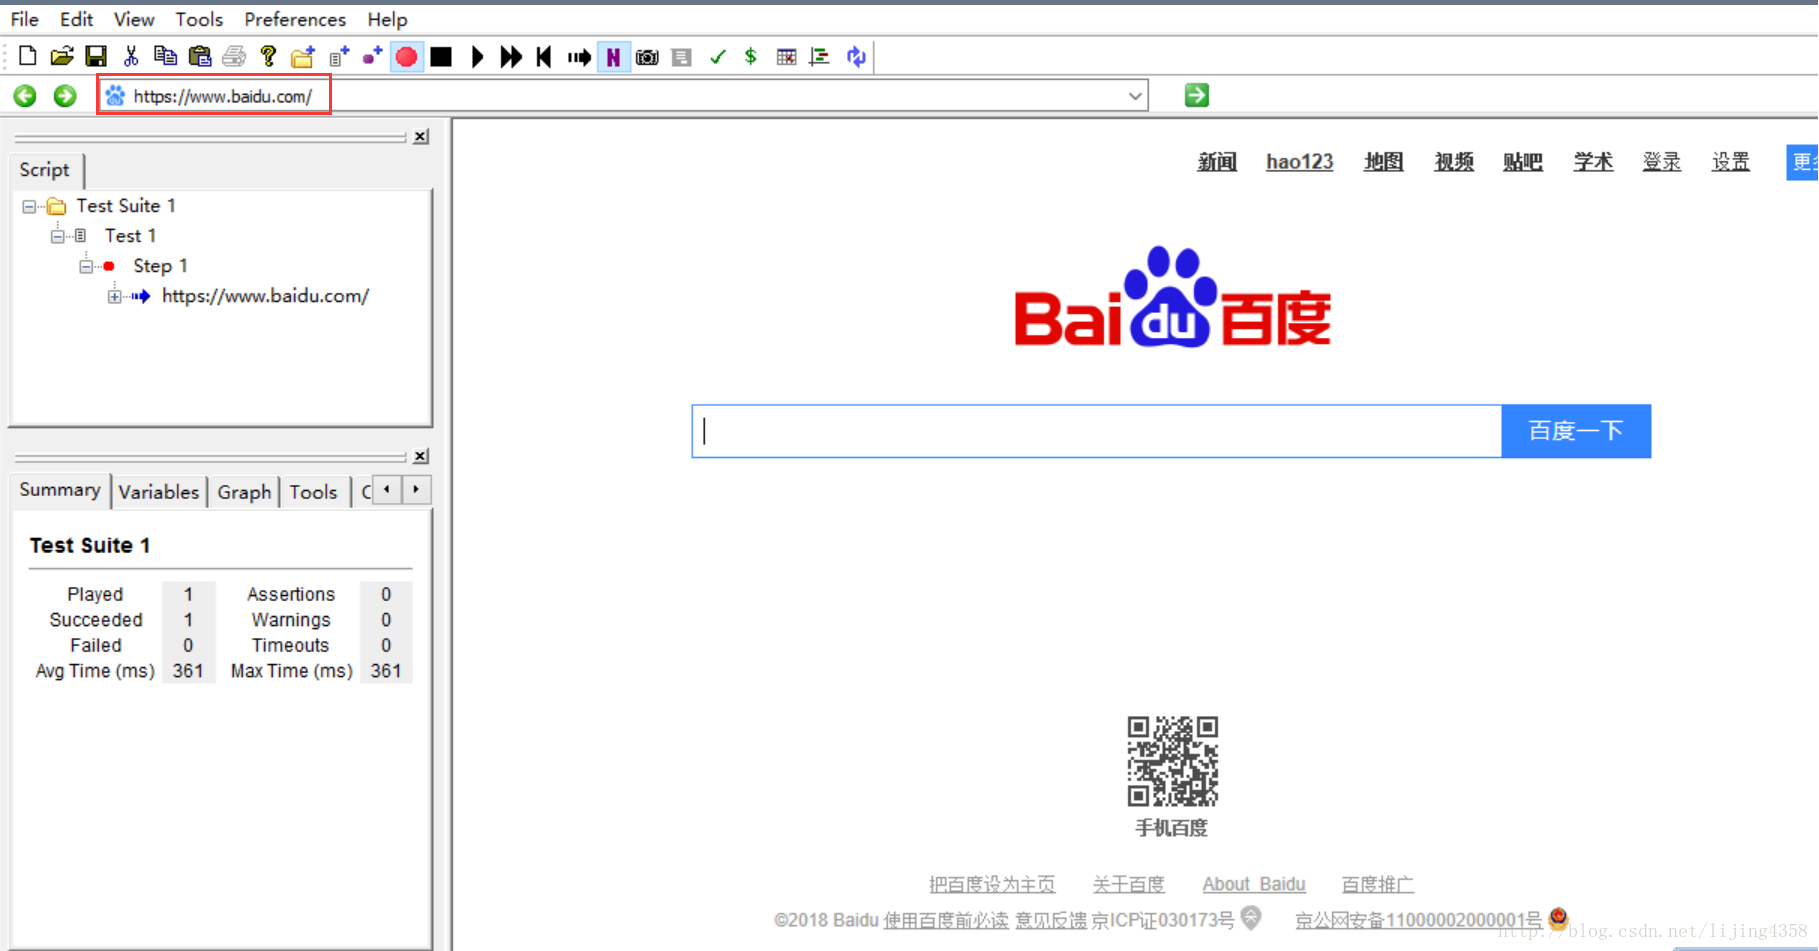The width and height of the screenshot is (1819, 951).
Task: Close the Script panel with the X
Action: (x=421, y=136)
